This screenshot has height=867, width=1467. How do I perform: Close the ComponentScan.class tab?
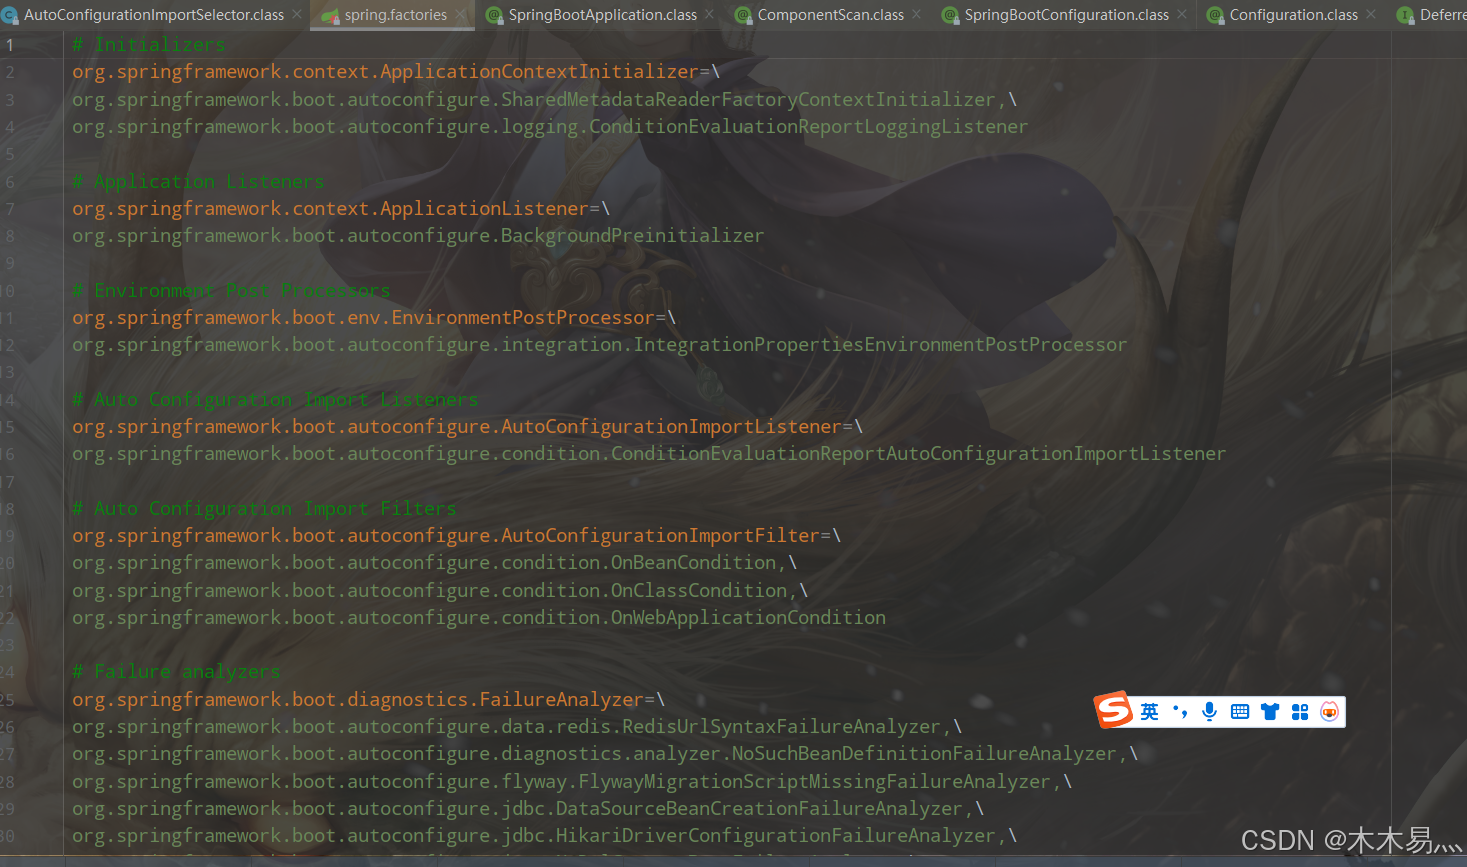point(917,15)
